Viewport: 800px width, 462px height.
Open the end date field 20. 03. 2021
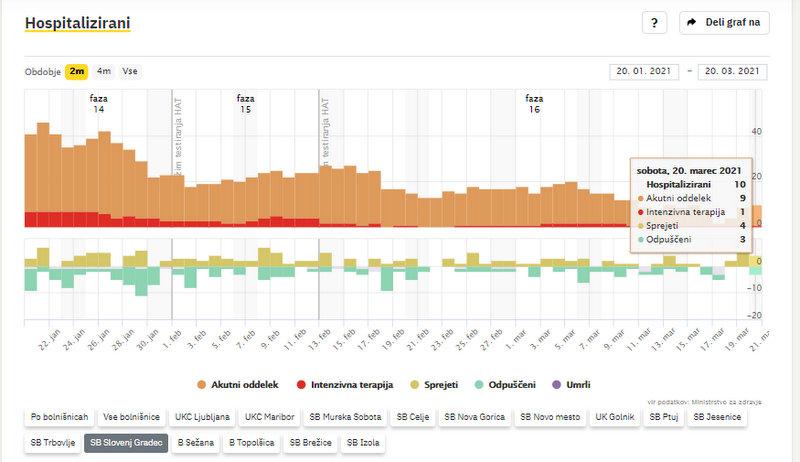732,71
